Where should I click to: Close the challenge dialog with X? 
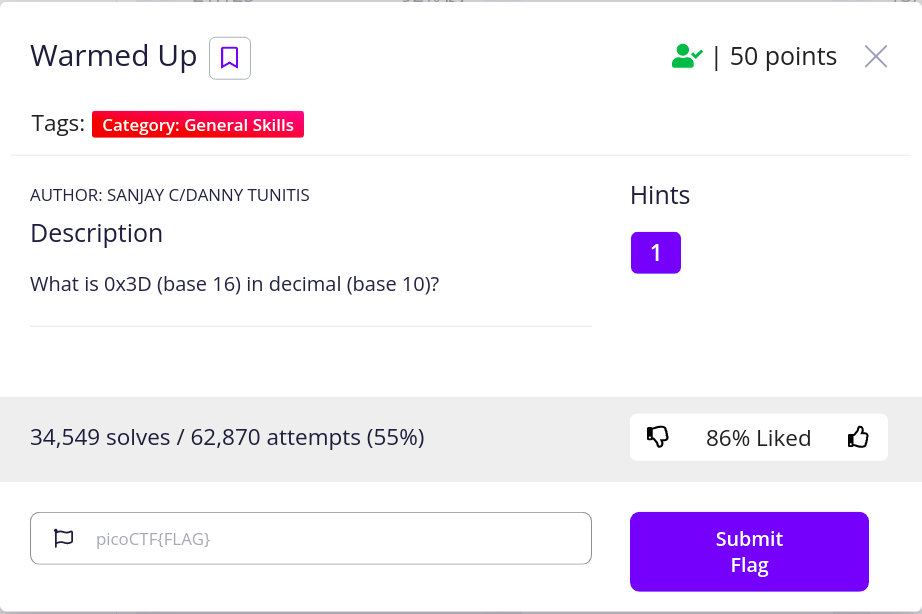875,57
